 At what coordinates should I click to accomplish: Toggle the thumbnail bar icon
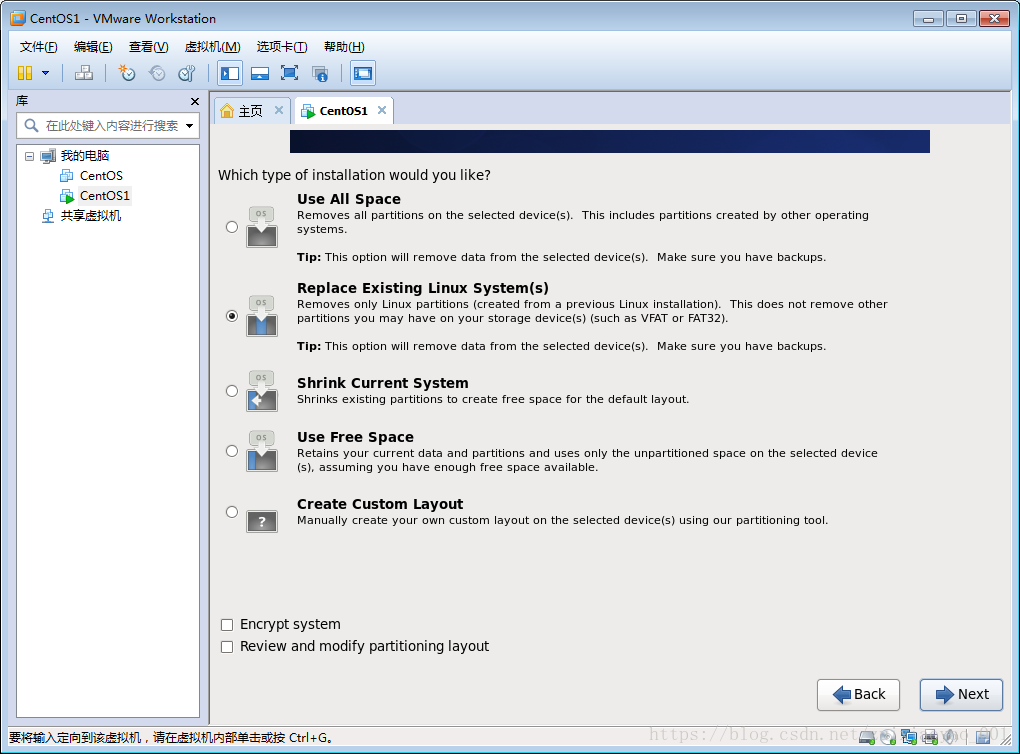point(260,73)
